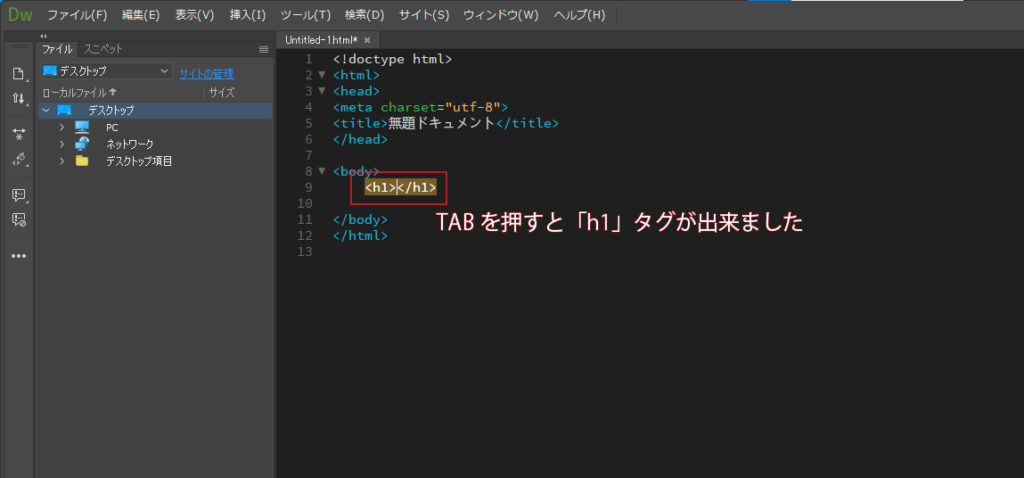Click the PC computer icon
The image size is (1024, 478).
82,127
